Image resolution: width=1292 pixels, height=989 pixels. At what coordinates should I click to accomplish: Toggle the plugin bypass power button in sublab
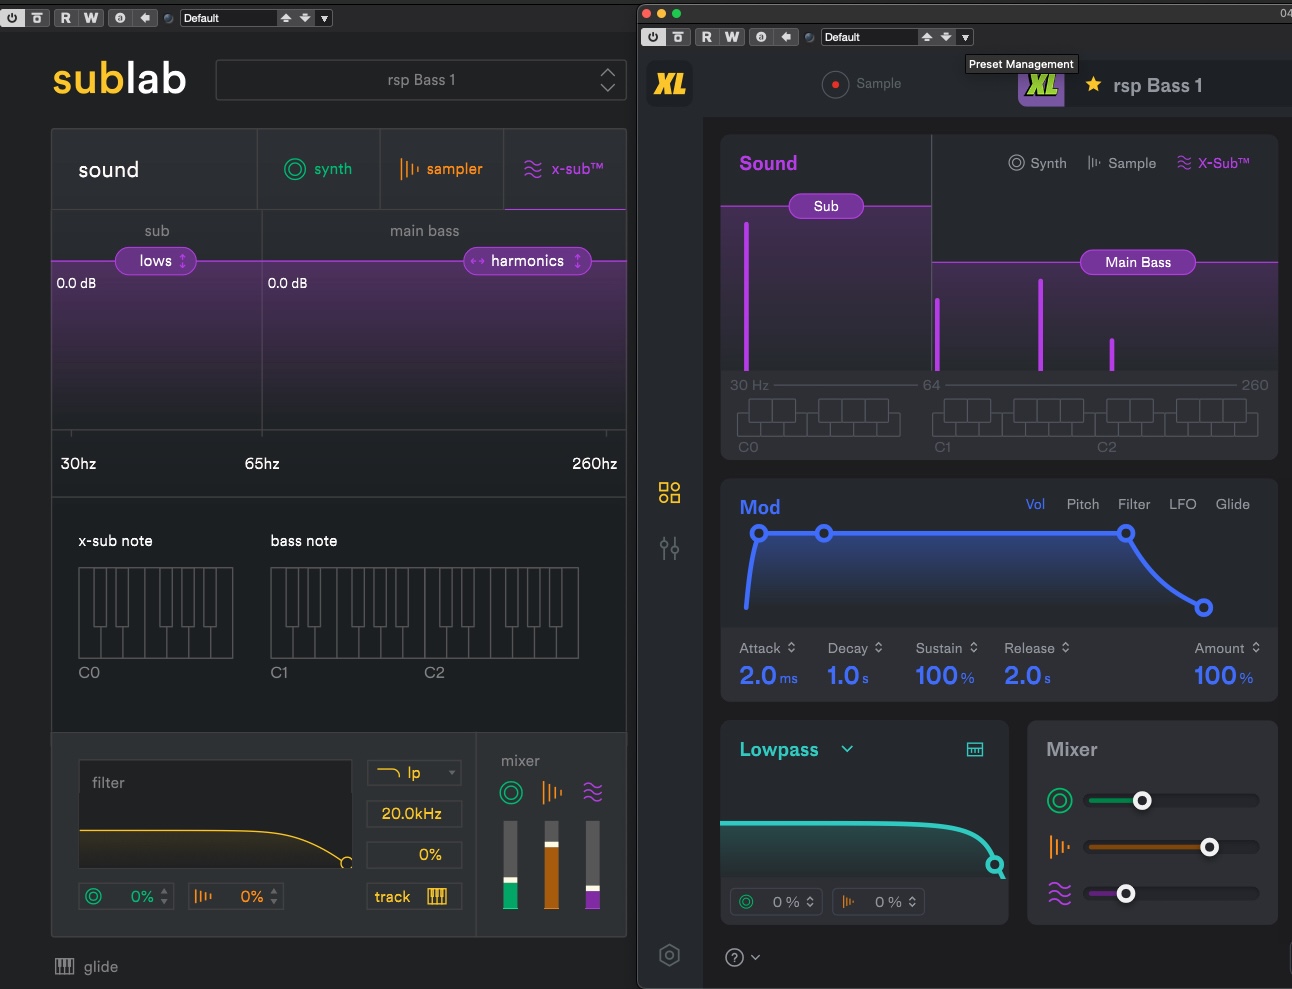point(12,18)
